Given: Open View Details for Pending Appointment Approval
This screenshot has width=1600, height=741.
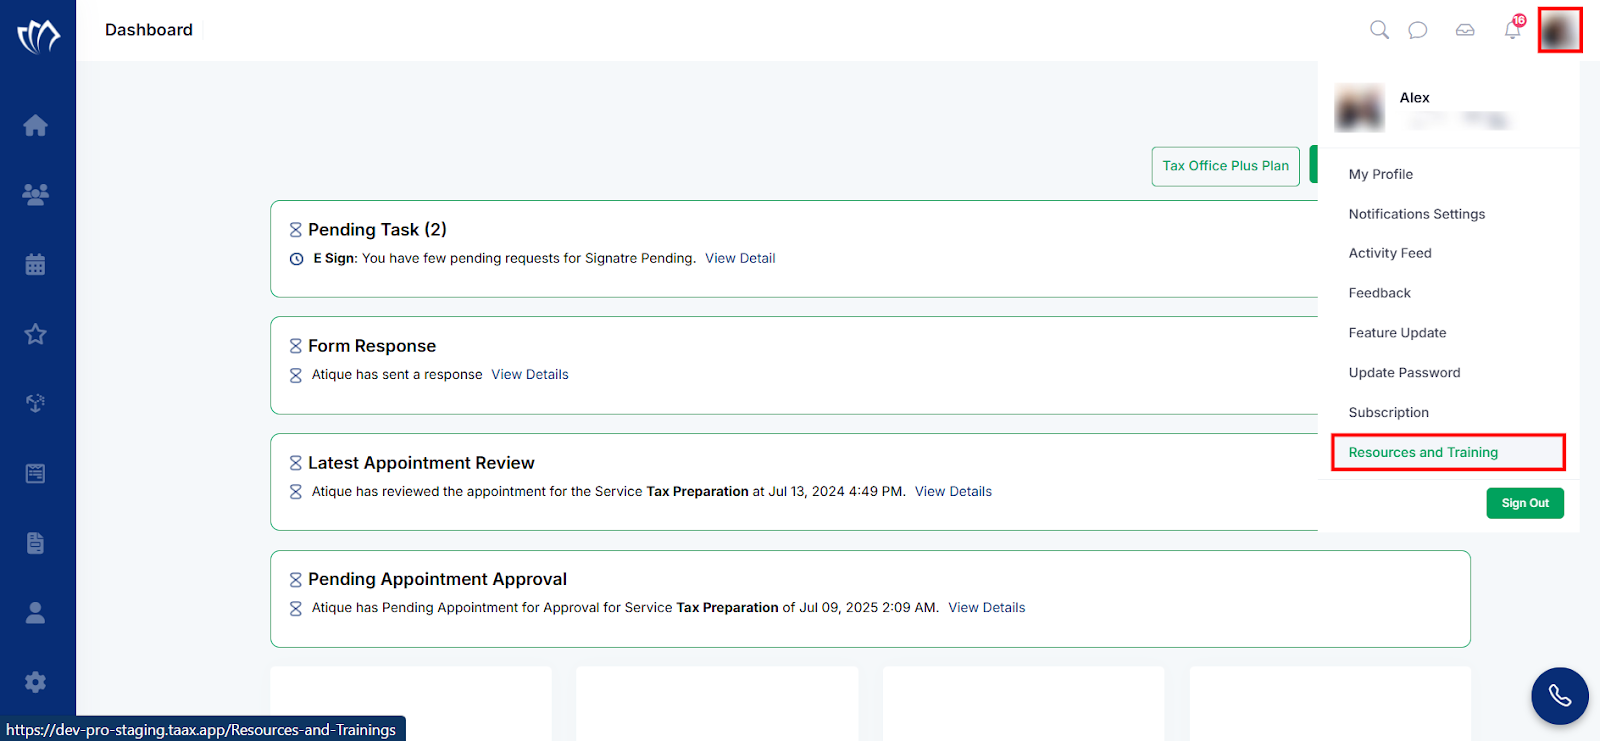Looking at the screenshot, I should [x=987, y=608].
